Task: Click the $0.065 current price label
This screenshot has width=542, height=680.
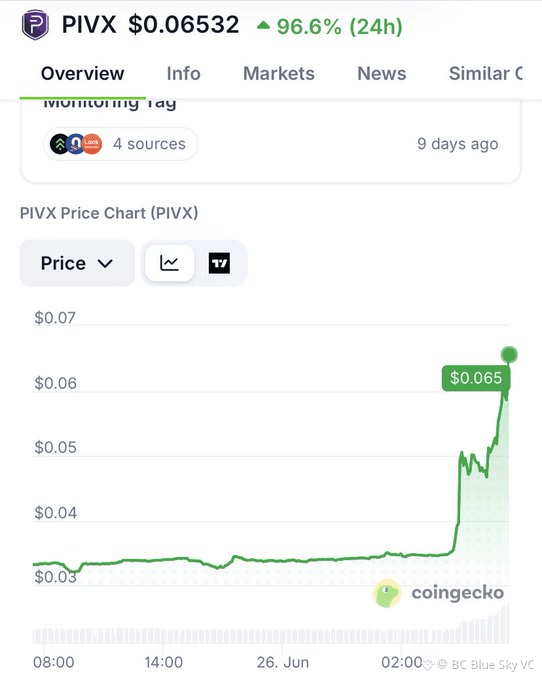Action: click(476, 378)
